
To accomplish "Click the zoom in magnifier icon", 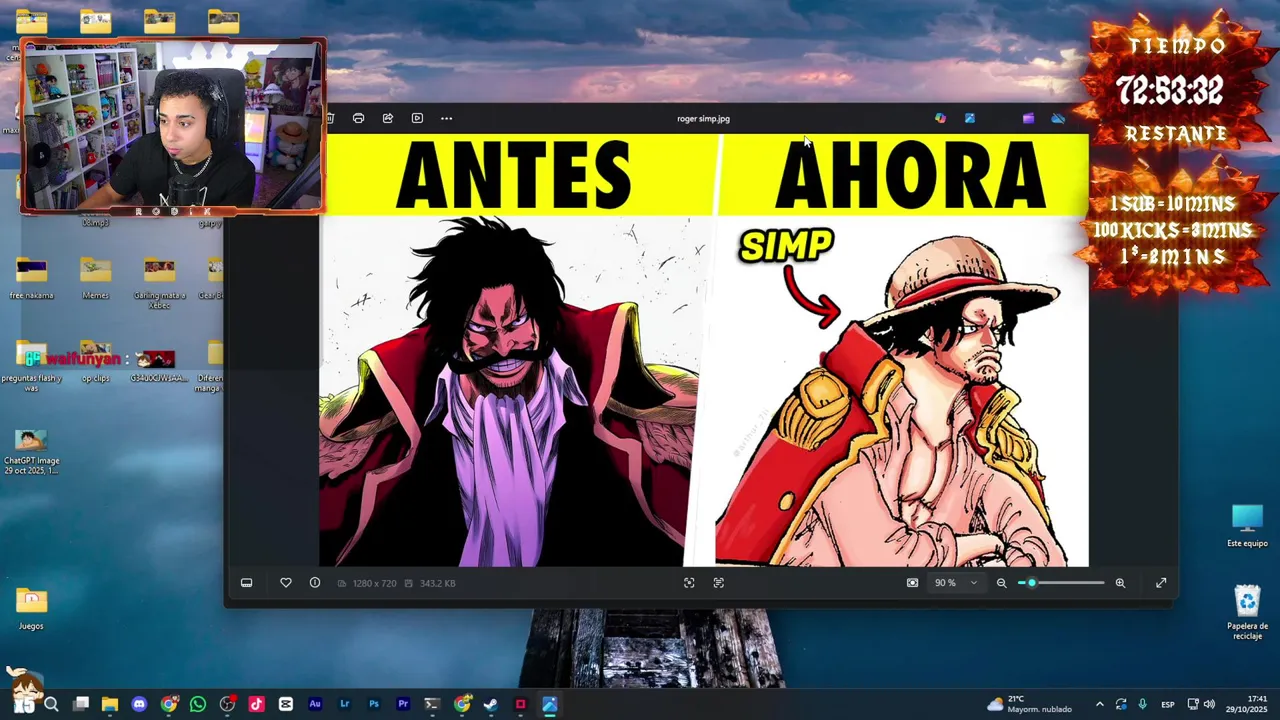I will click(x=1120, y=583).
